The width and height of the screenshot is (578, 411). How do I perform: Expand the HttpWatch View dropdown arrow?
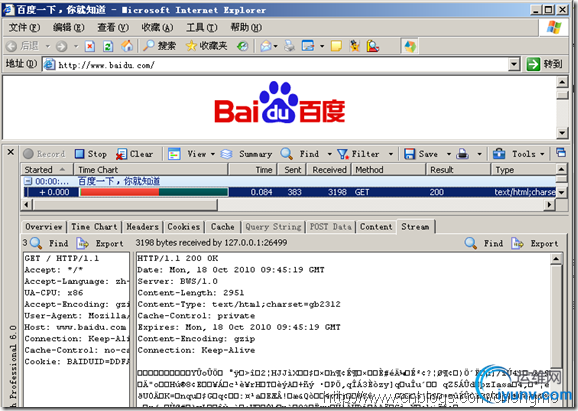213,154
